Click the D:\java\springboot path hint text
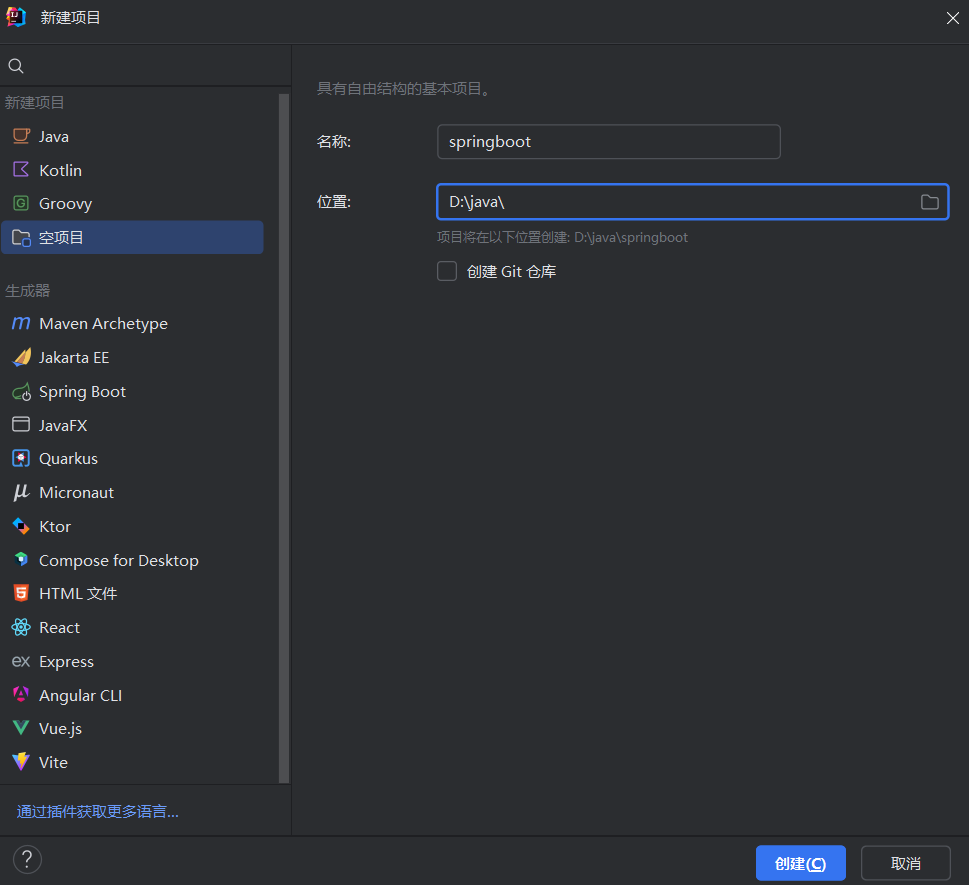Viewport: 969px width, 885px height. click(x=630, y=237)
